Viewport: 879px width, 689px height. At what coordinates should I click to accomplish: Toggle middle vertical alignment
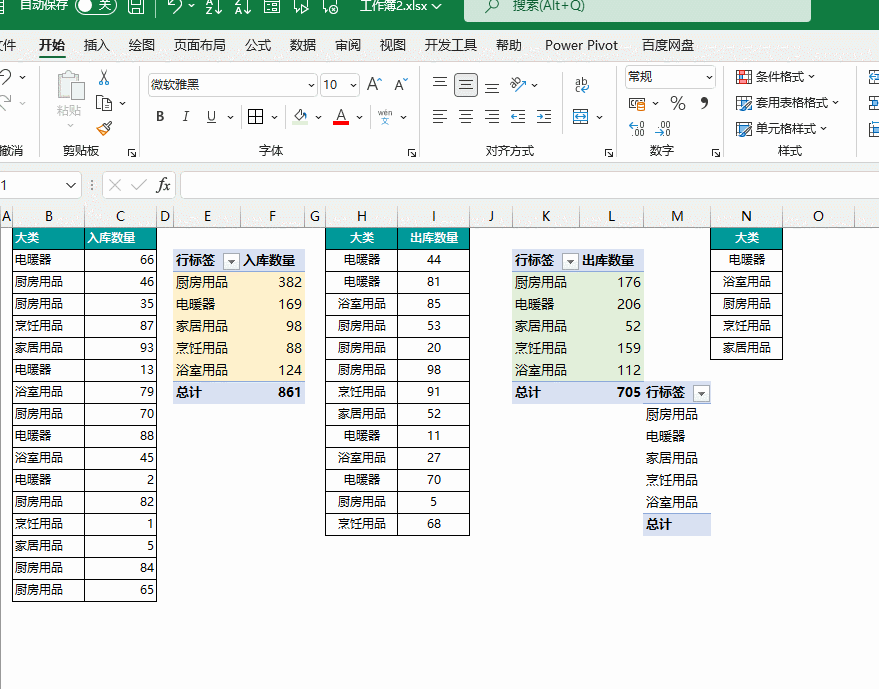pyautogui.click(x=466, y=85)
